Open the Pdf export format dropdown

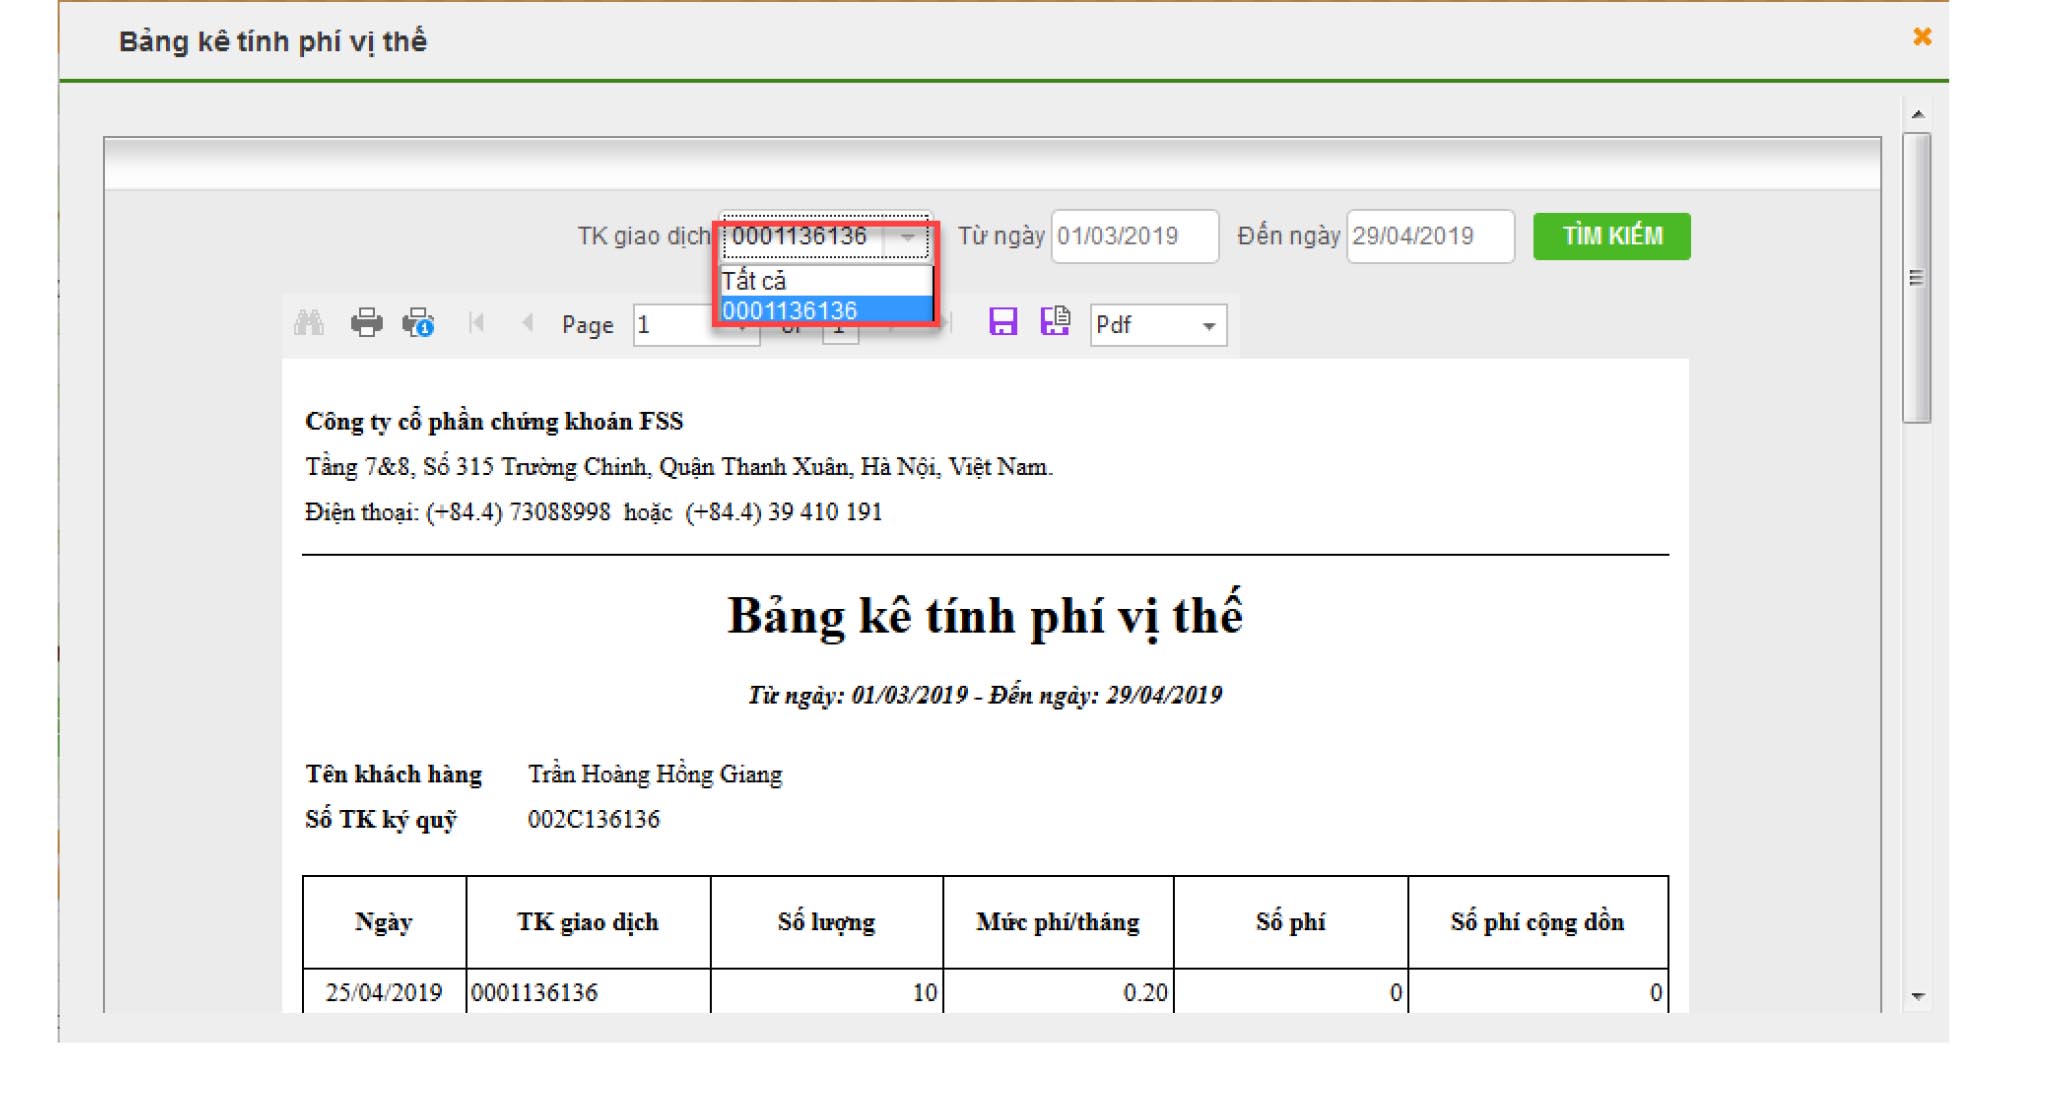tap(1158, 325)
